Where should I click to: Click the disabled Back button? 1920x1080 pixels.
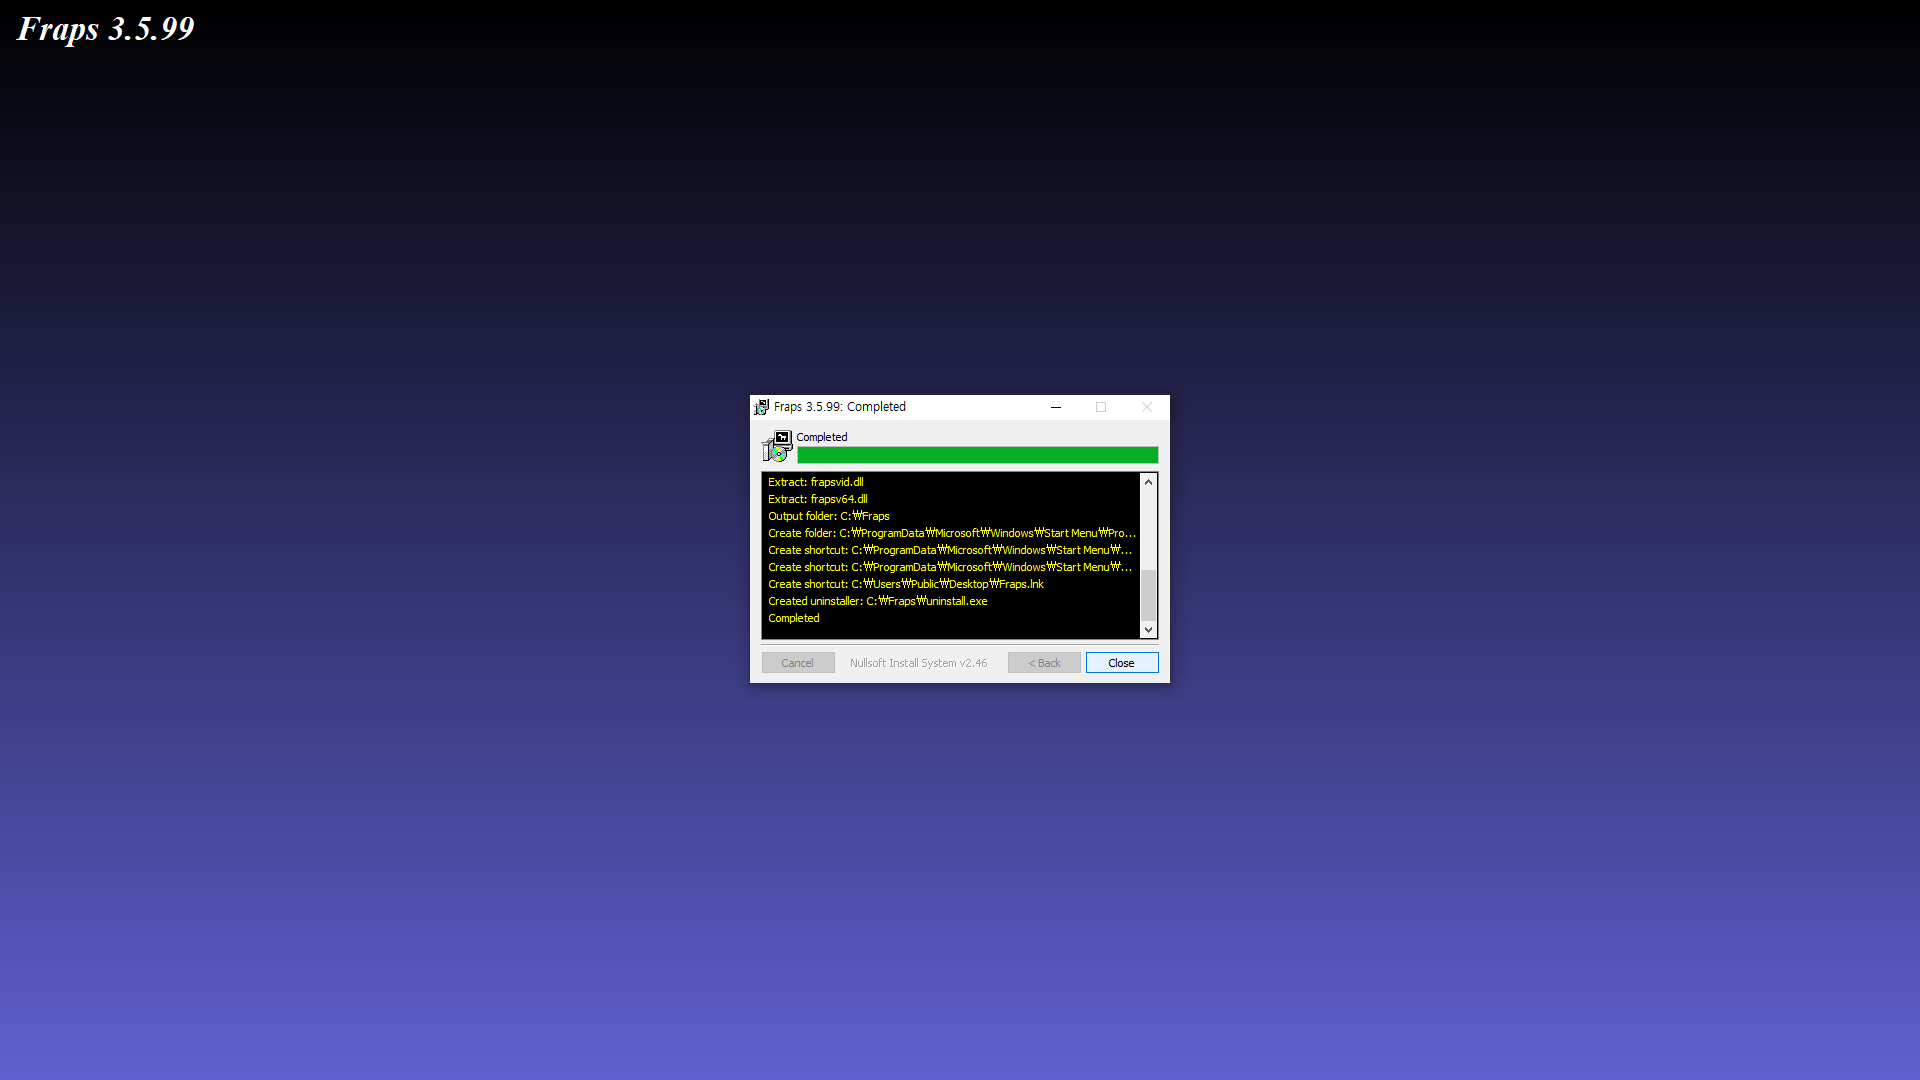(x=1044, y=663)
